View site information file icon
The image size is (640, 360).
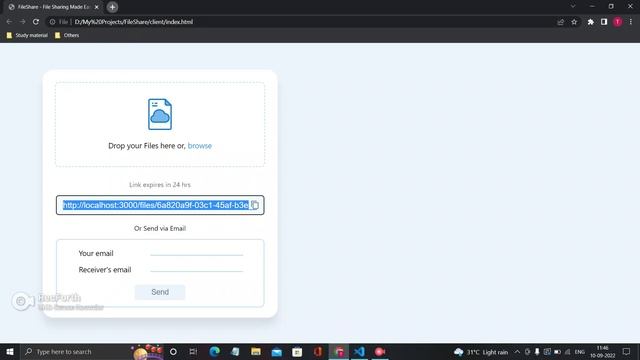52,22
